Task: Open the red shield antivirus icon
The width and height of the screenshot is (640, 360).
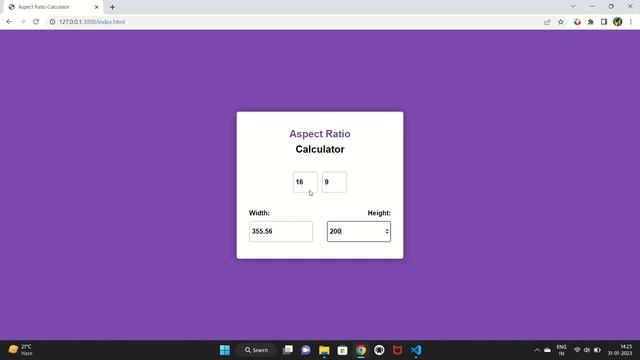Action: pos(398,350)
